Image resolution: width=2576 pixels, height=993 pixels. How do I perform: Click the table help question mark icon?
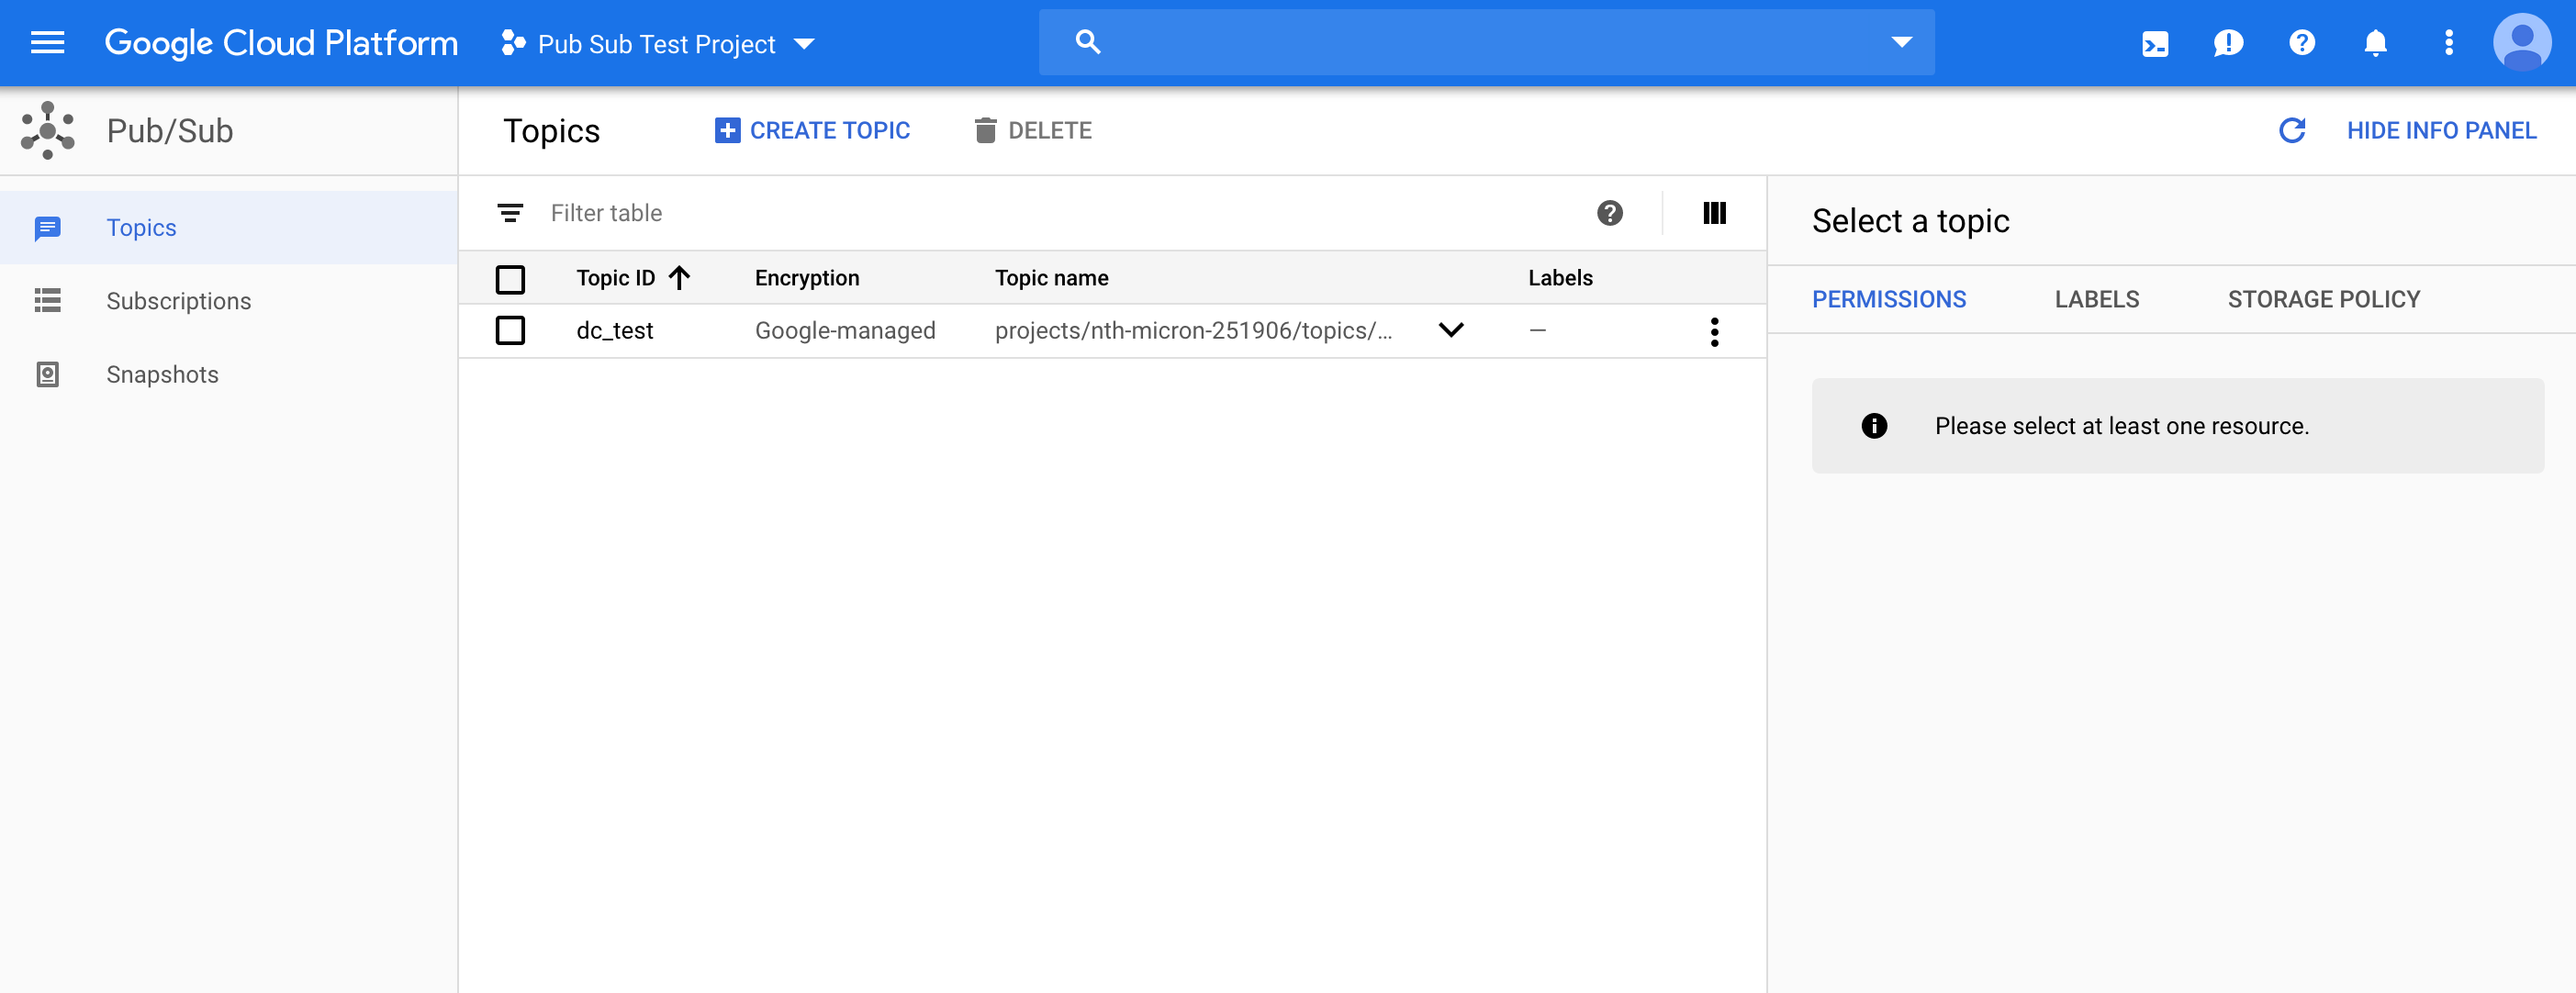(1609, 212)
